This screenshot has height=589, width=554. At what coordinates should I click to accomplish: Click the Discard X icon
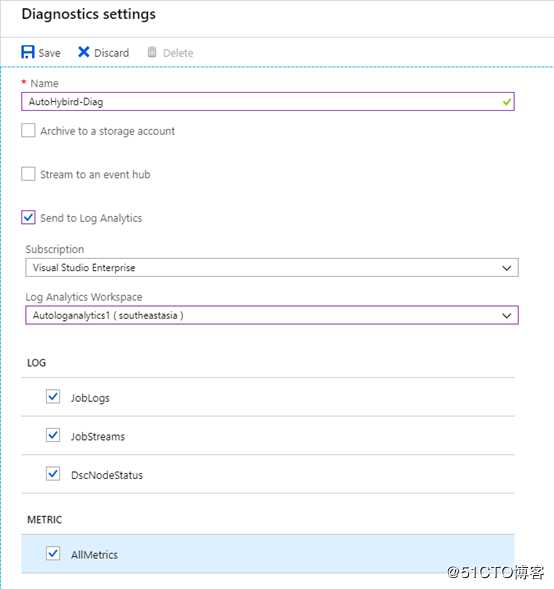83,52
